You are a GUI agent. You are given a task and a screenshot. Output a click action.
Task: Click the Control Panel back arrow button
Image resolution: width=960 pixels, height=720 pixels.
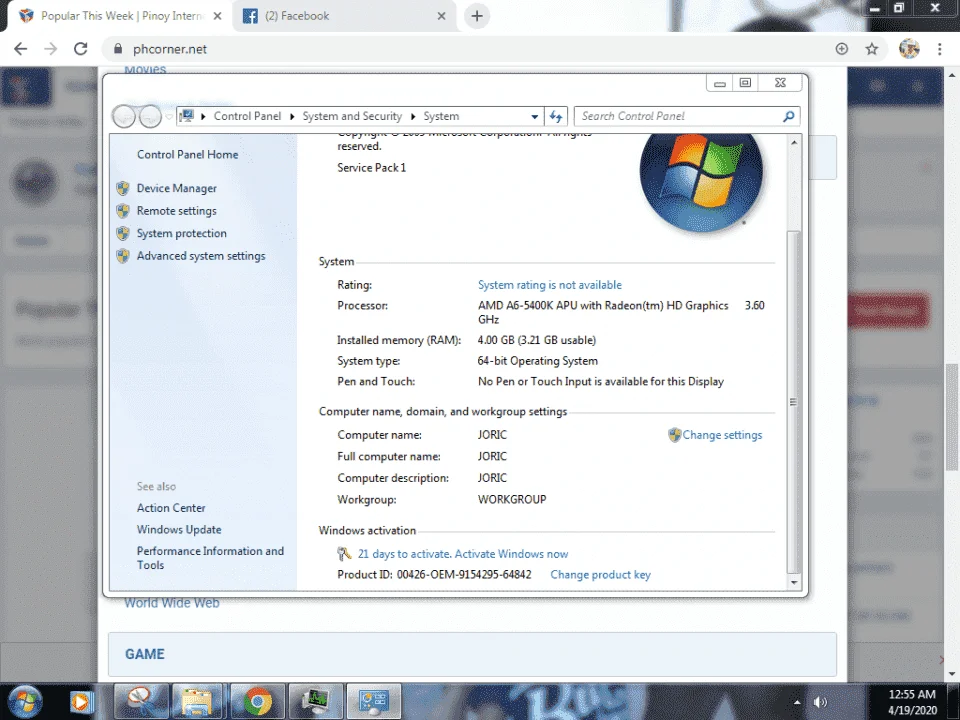124,116
